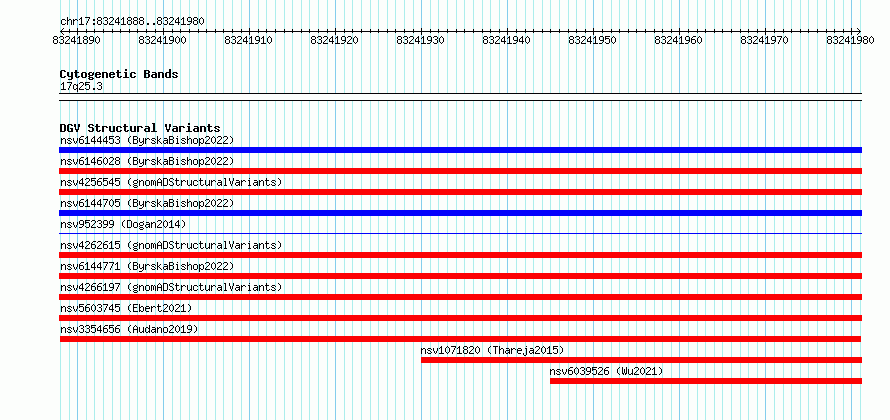Click the Cytogenetic Bands track title
This screenshot has height=420, width=890.
[119, 74]
